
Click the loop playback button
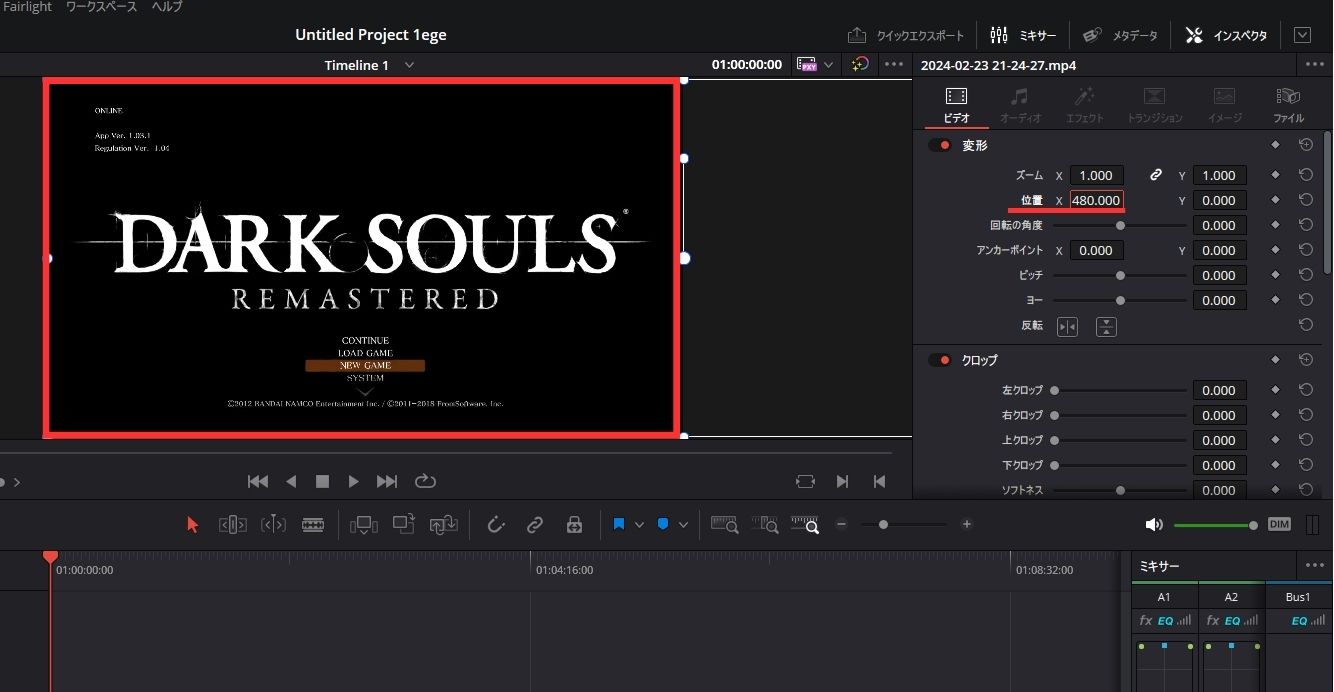pos(425,481)
